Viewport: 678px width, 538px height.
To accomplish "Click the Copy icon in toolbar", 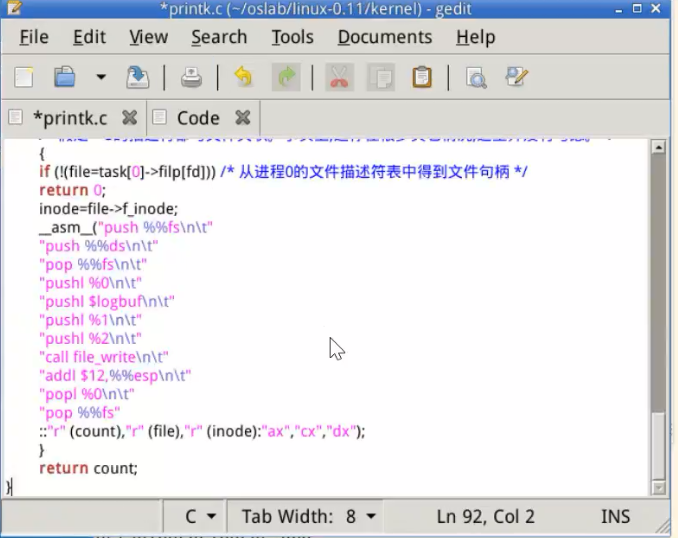I will (381, 77).
